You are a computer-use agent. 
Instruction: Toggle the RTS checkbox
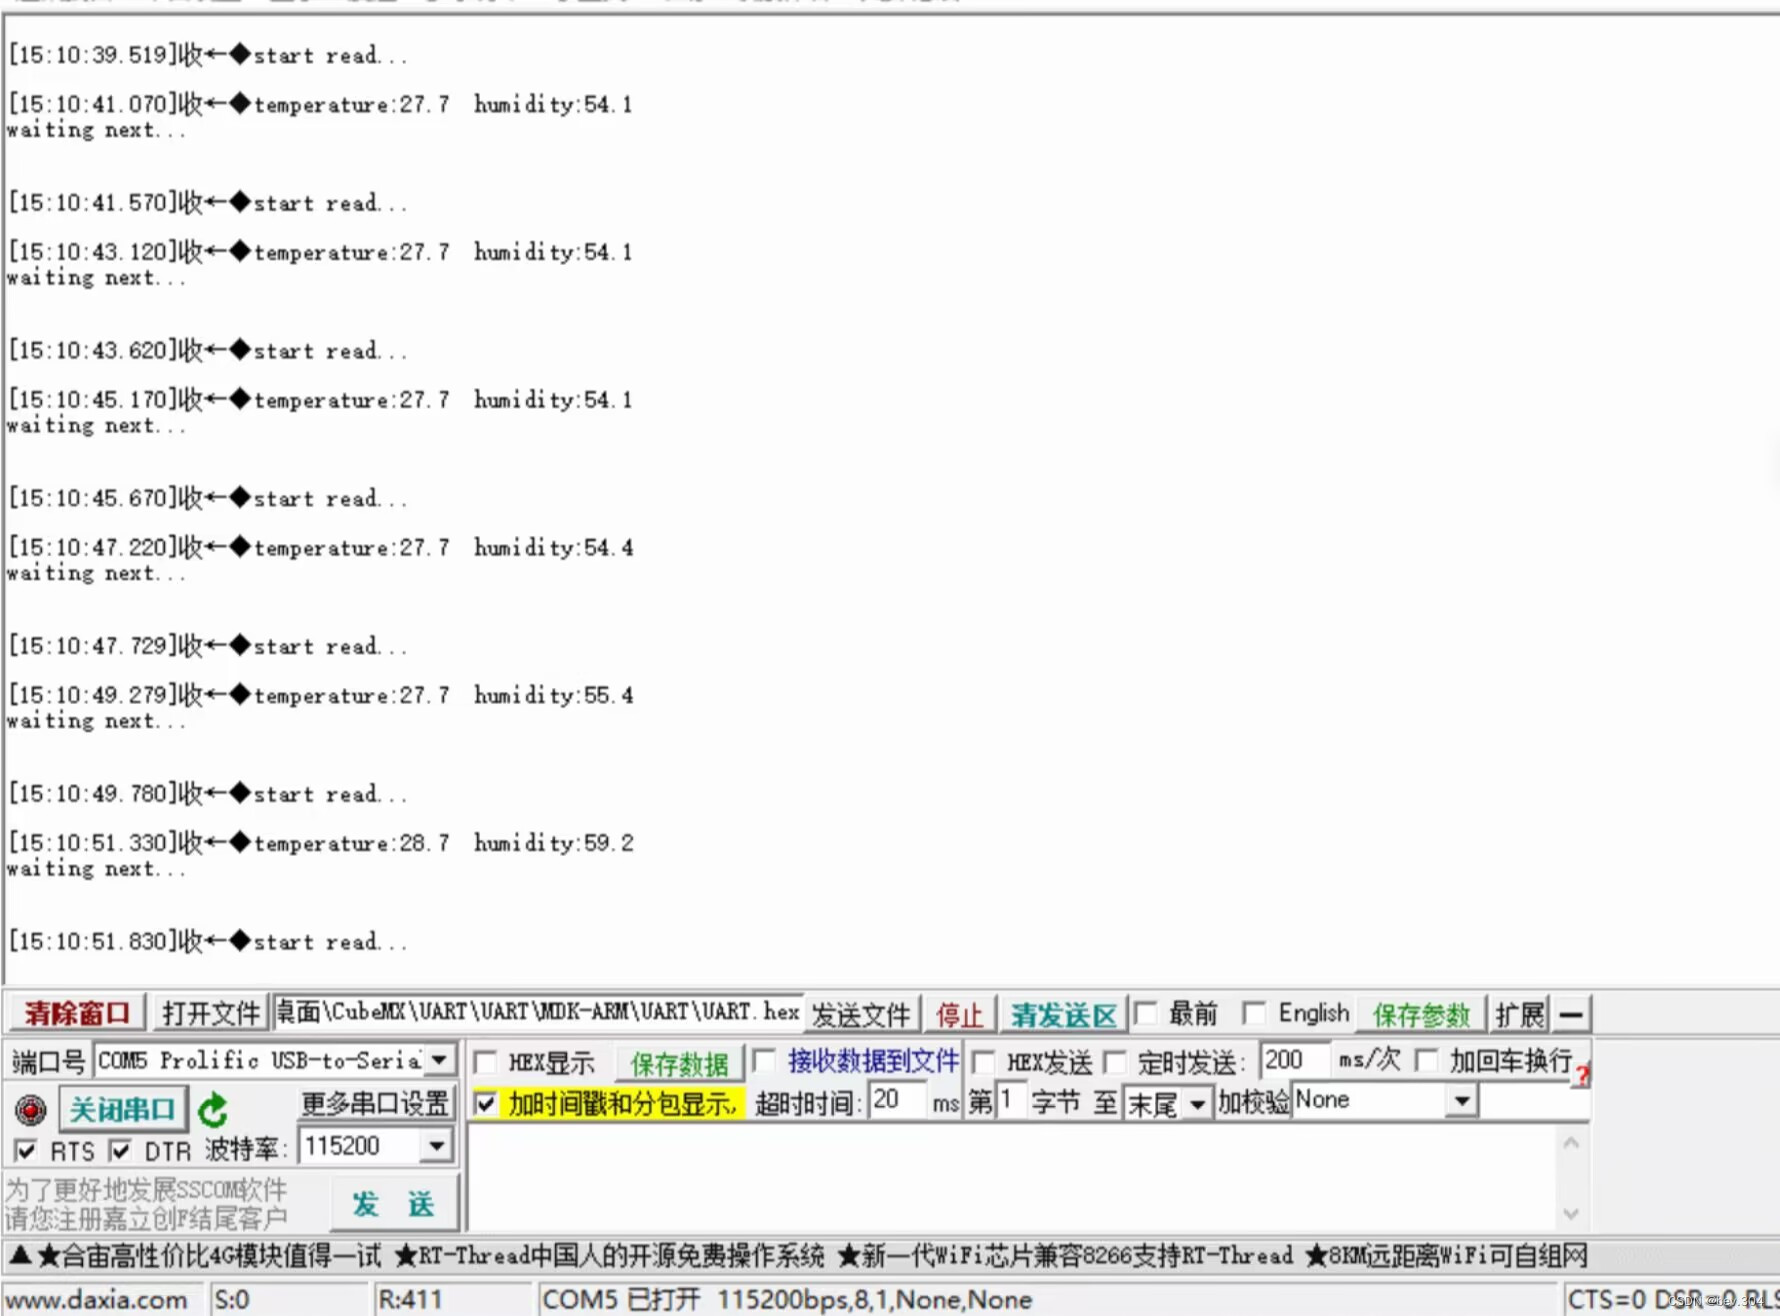click(x=26, y=1151)
